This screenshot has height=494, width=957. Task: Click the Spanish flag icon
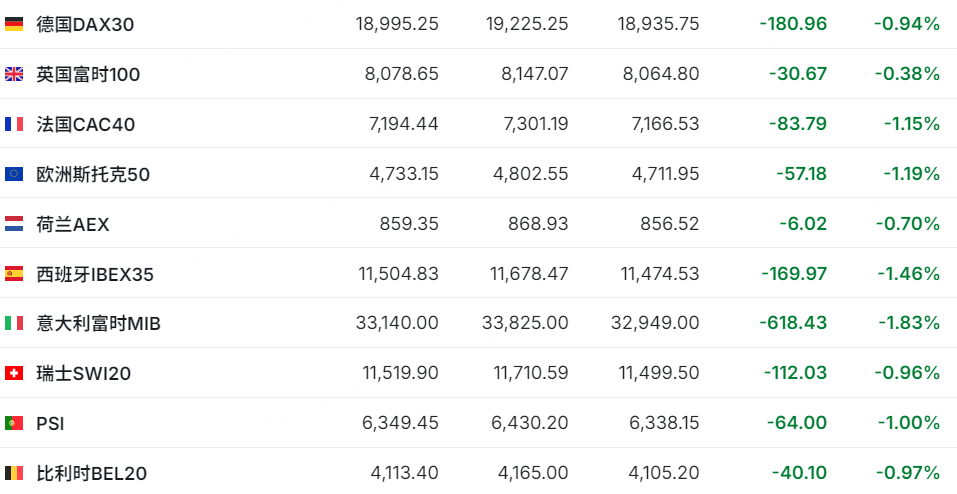click(x=14, y=273)
